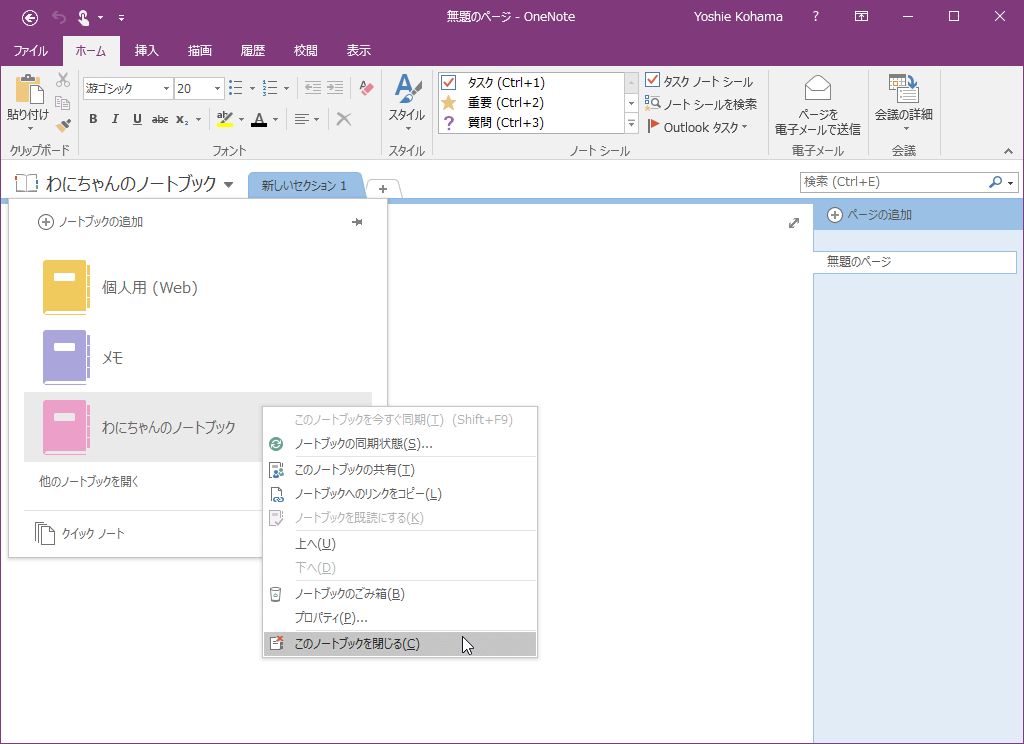Click Add Notebook button
The image size is (1024, 744).
[x=91, y=222]
